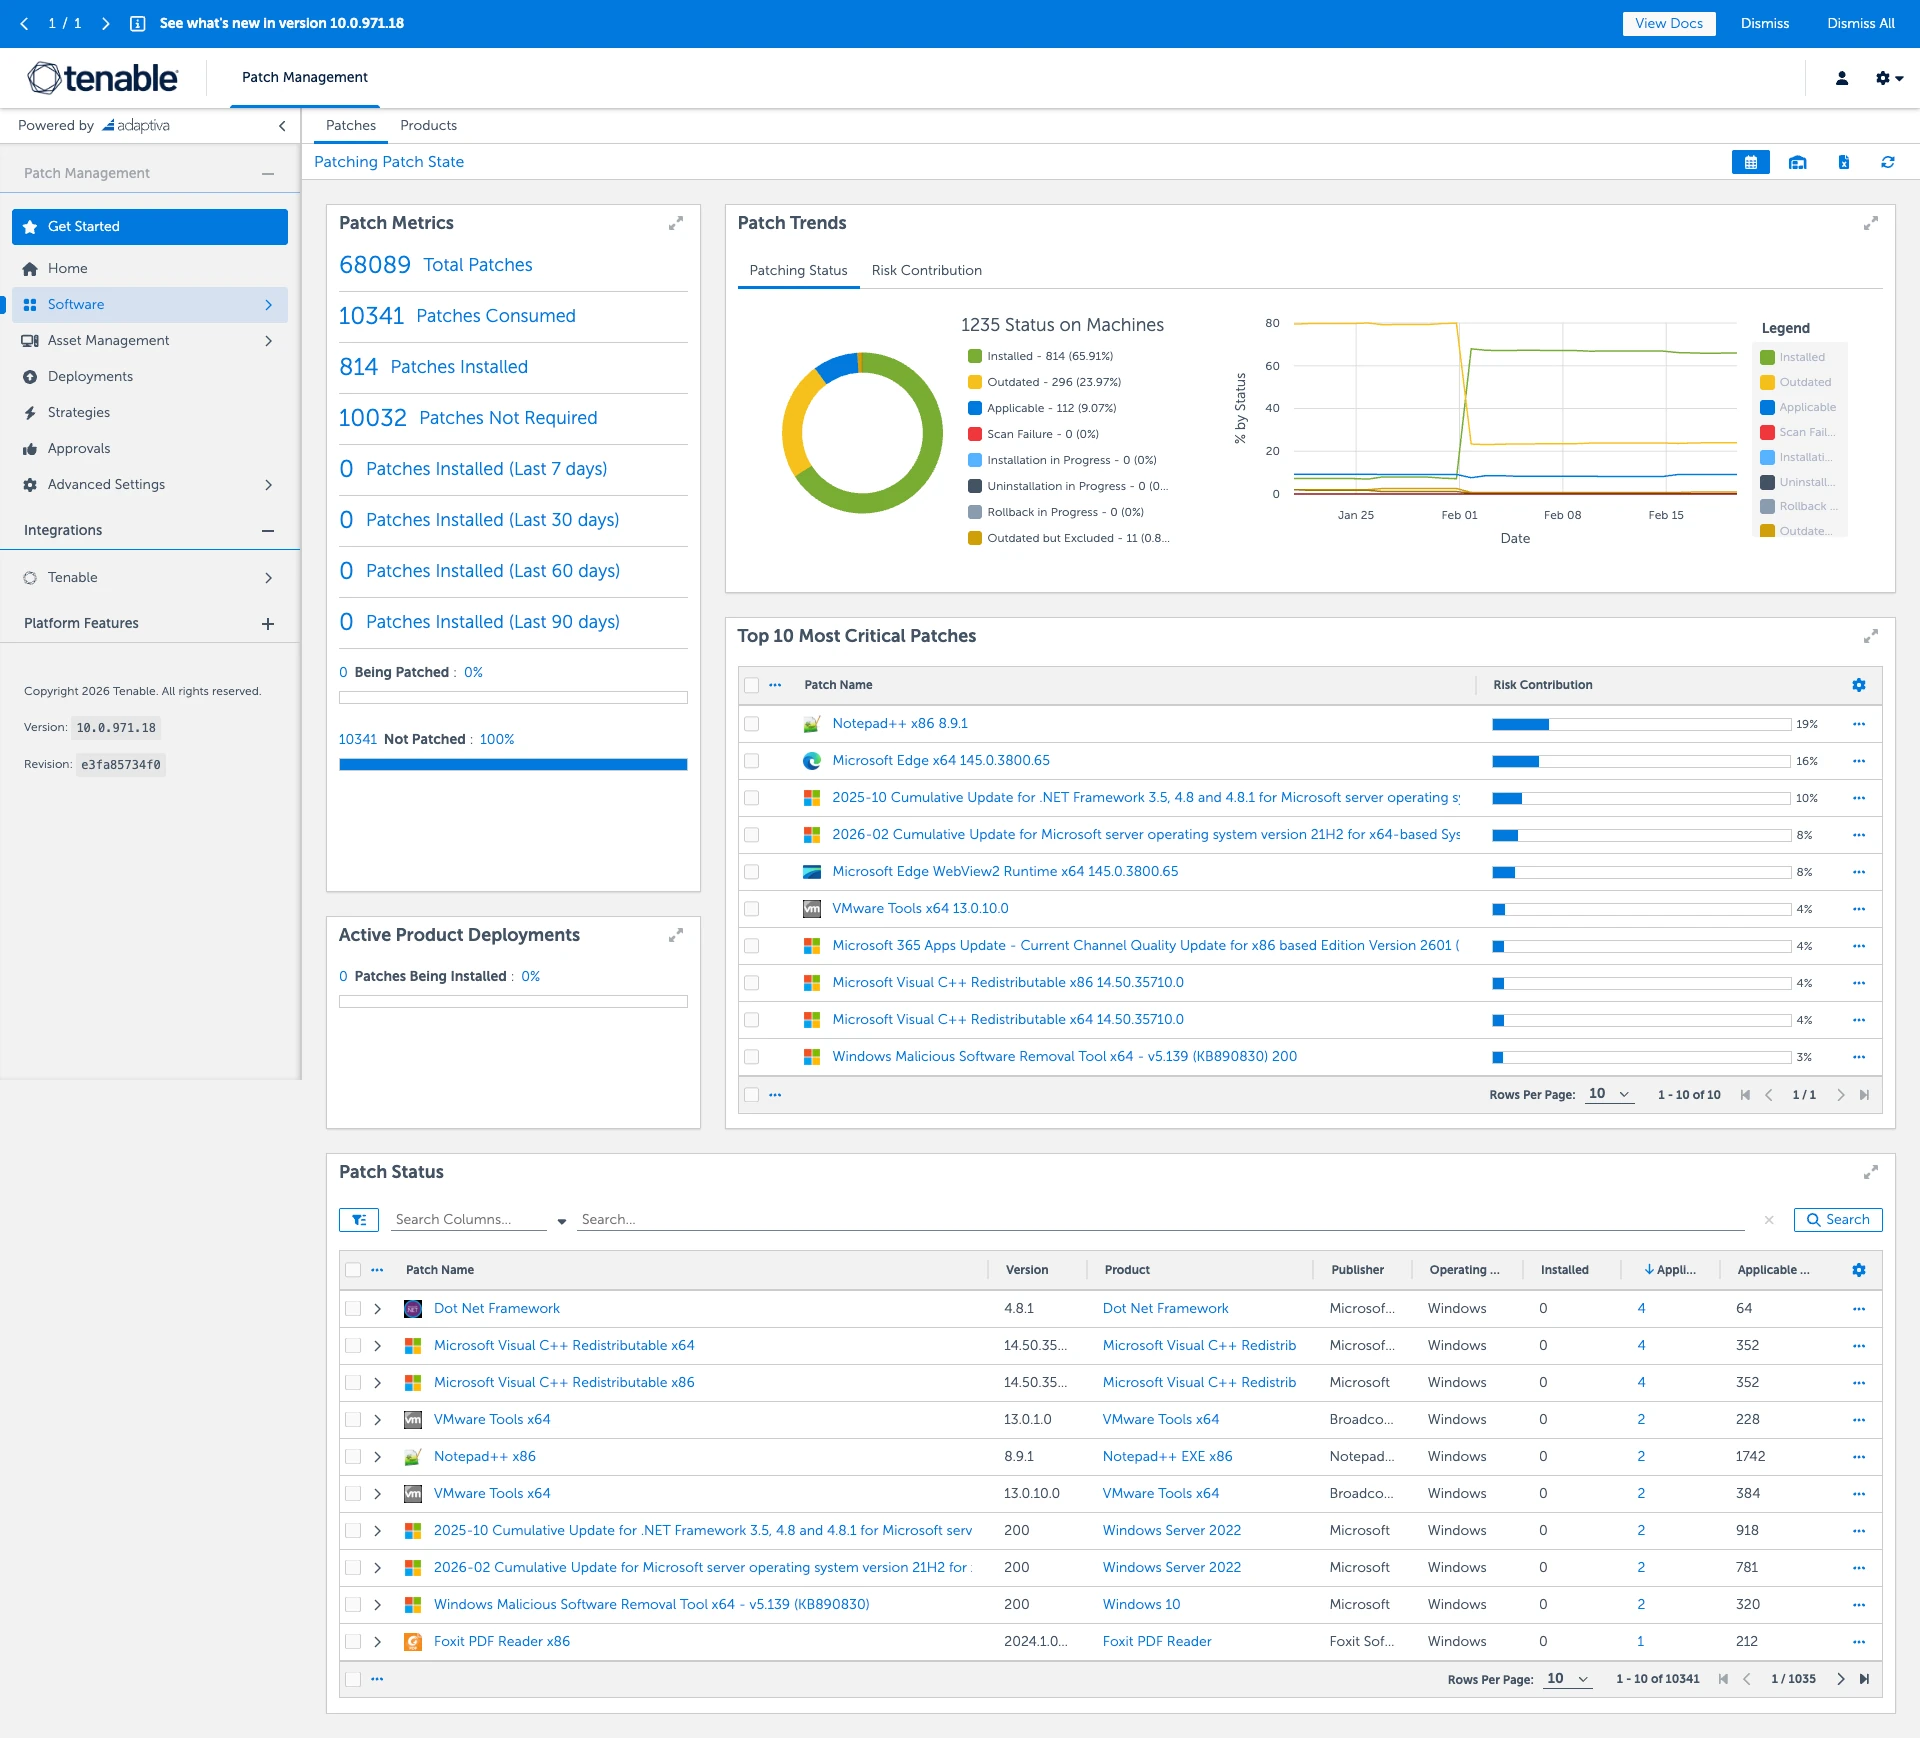Collapse the sidebar with the arrow icon
The image size is (1920, 1738).
pos(282,126)
